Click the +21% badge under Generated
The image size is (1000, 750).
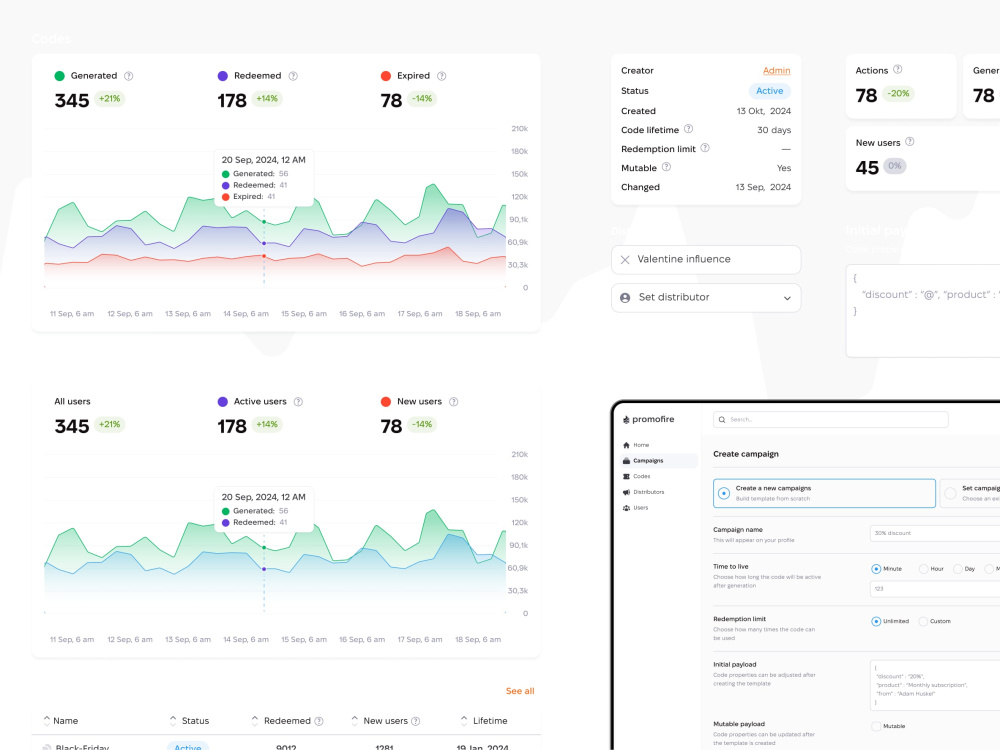[110, 99]
